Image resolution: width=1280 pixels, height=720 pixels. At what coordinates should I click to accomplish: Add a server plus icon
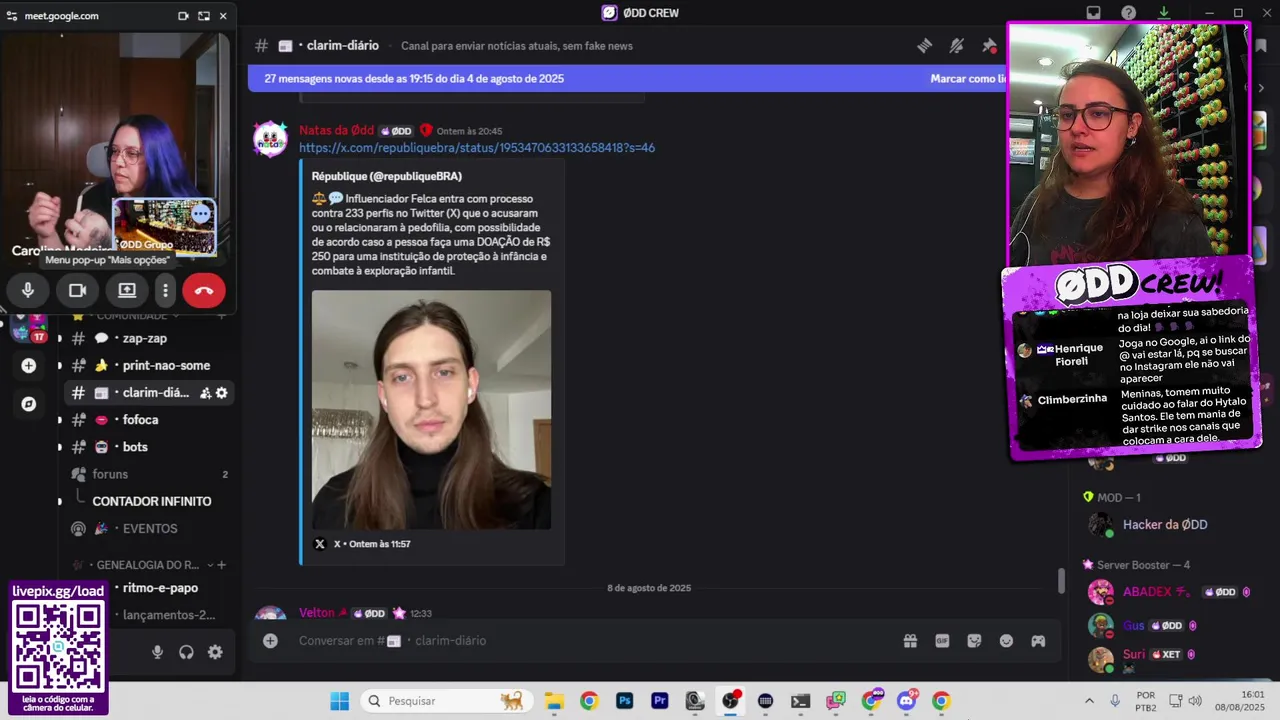tap(28, 366)
